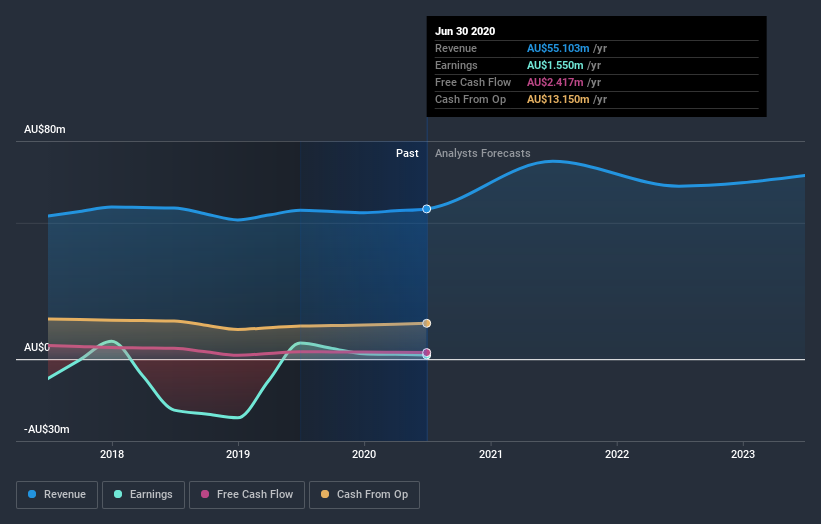Screen dimensions: 821x524
Task: Toggle the Earnings legend button
Action: click(143, 495)
